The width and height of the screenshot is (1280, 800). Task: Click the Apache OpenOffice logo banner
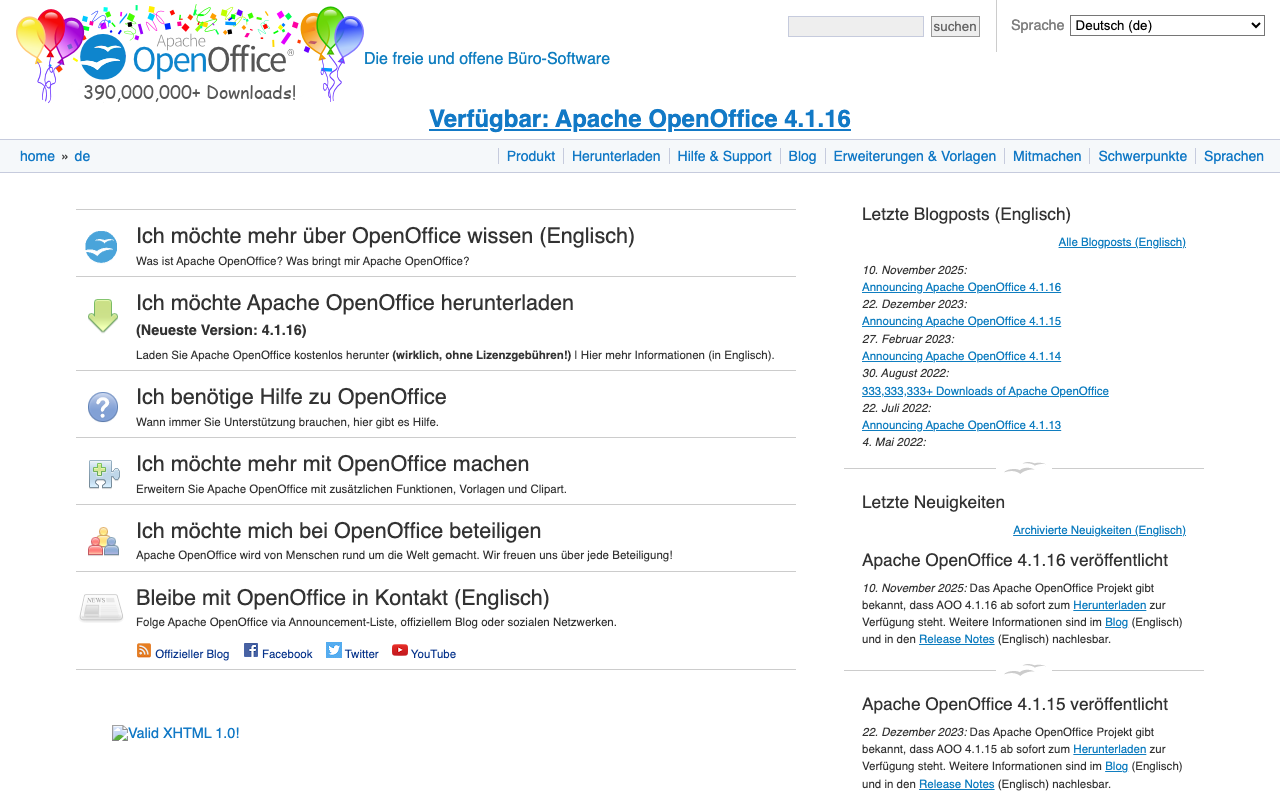coord(190,54)
